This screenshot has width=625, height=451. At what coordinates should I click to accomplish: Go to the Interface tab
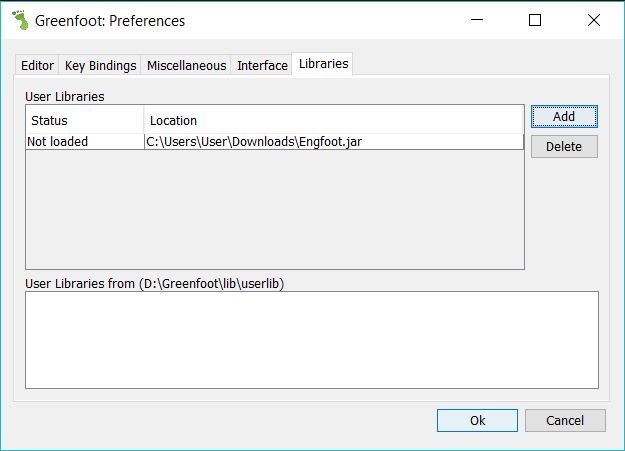[x=262, y=65]
